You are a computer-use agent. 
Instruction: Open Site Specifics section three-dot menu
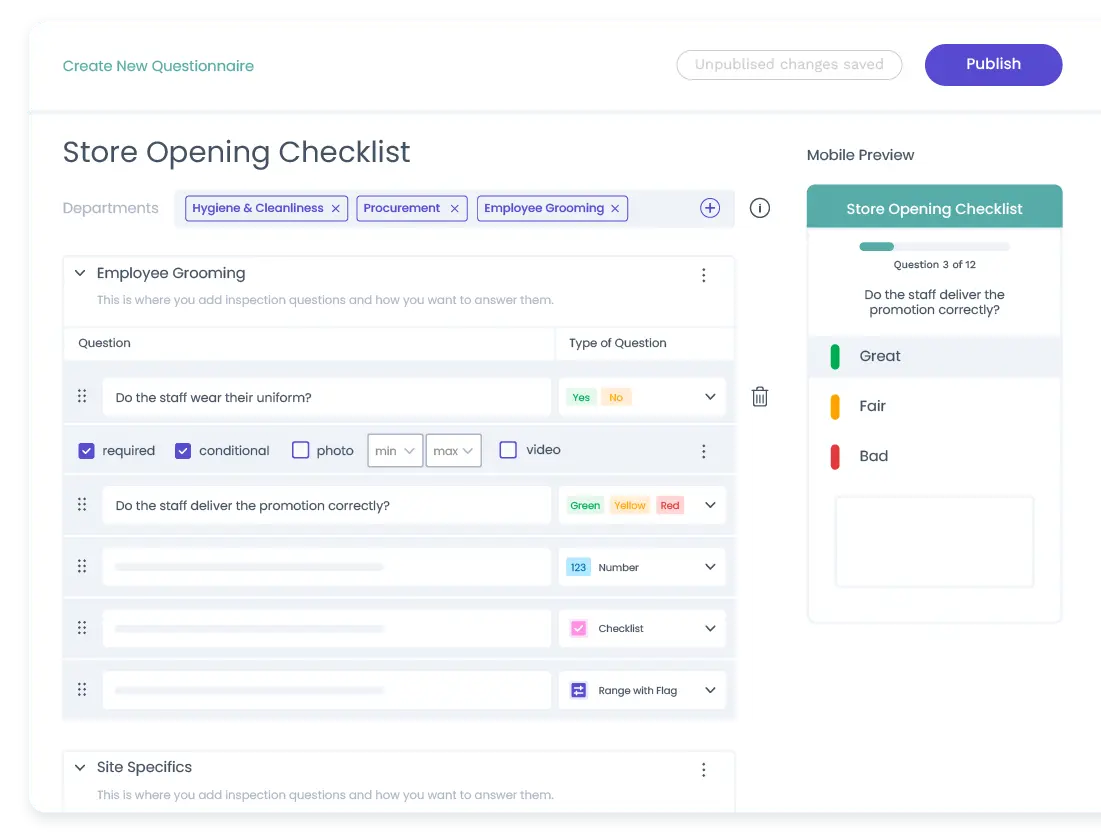[704, 769]
